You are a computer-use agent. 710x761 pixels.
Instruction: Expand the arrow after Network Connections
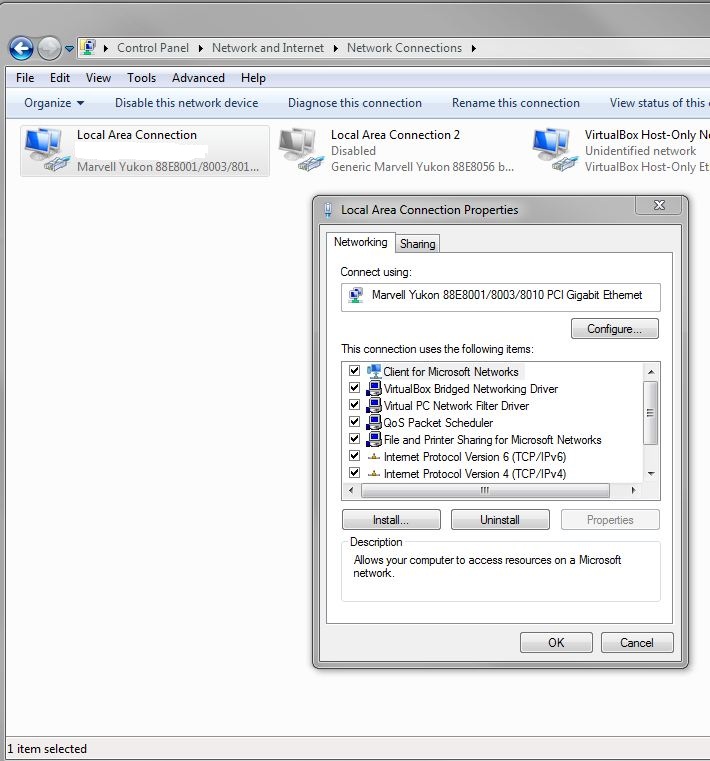click(474, 48)
